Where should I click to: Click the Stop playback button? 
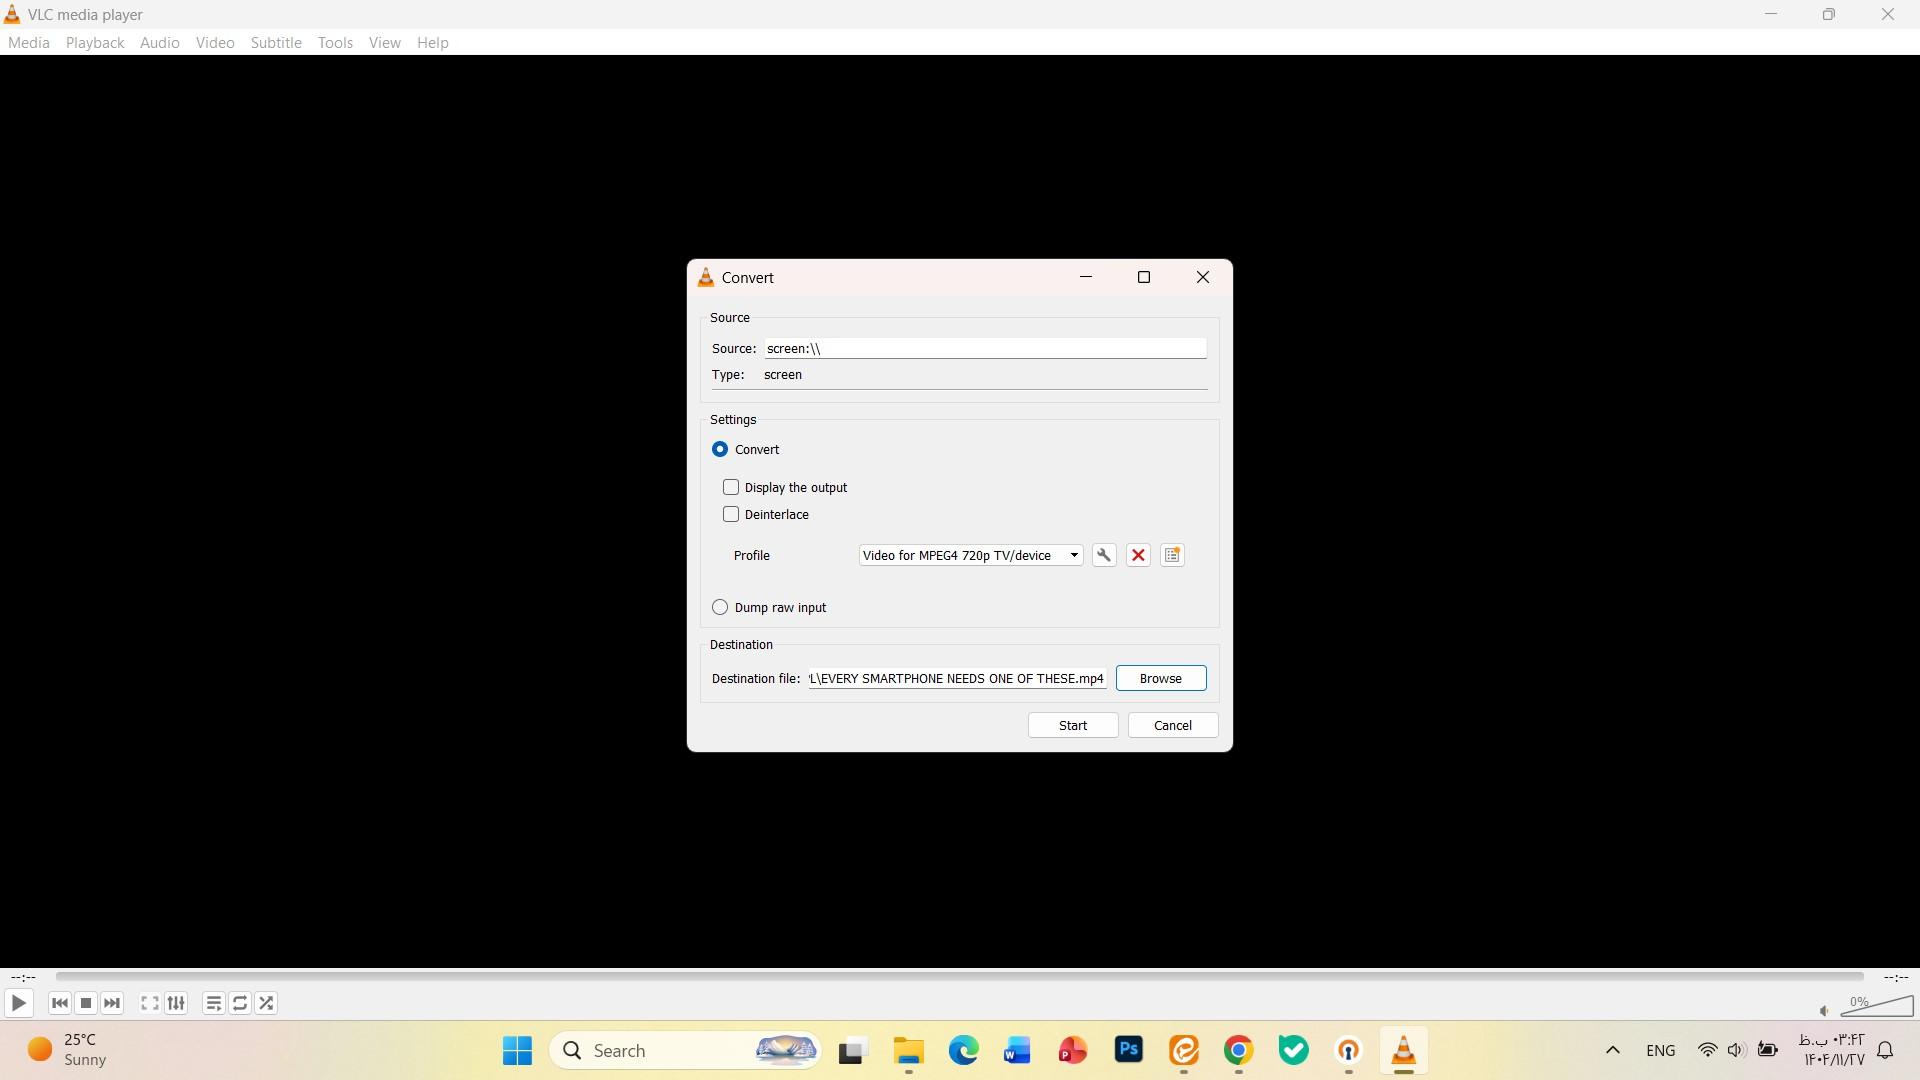tap(86, 1003)
